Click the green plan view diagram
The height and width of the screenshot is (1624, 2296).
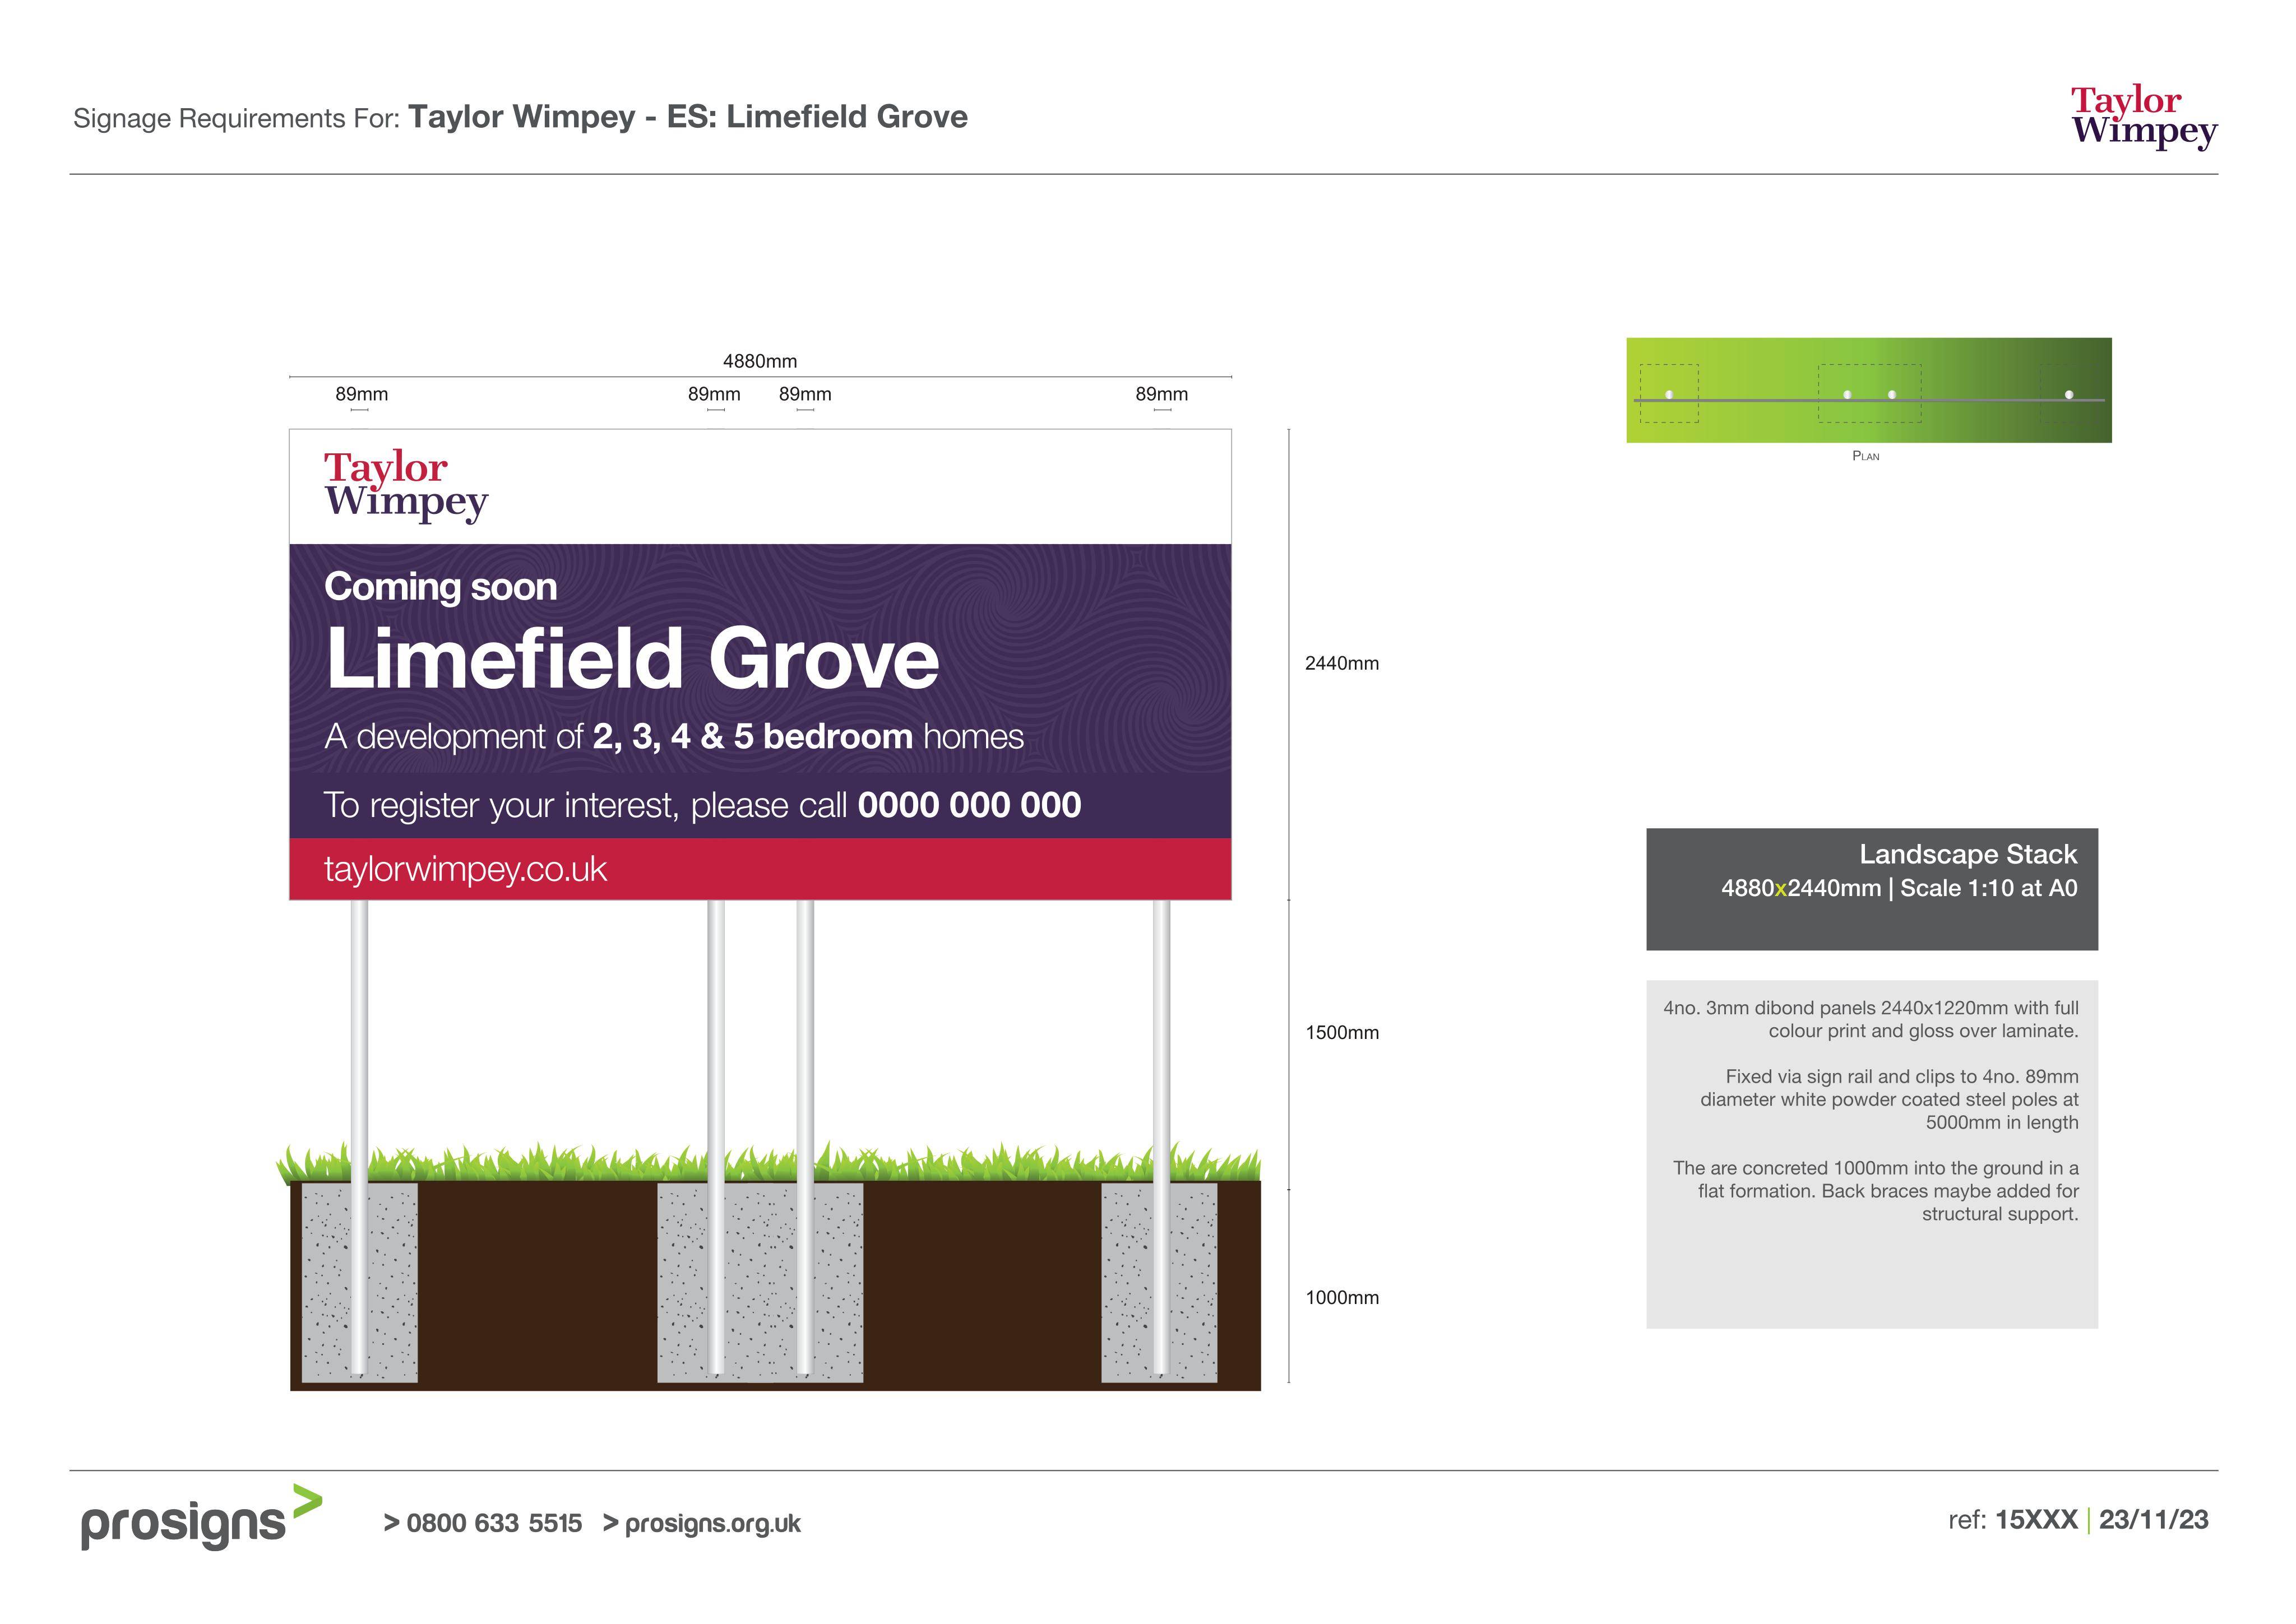(1868, 390)
